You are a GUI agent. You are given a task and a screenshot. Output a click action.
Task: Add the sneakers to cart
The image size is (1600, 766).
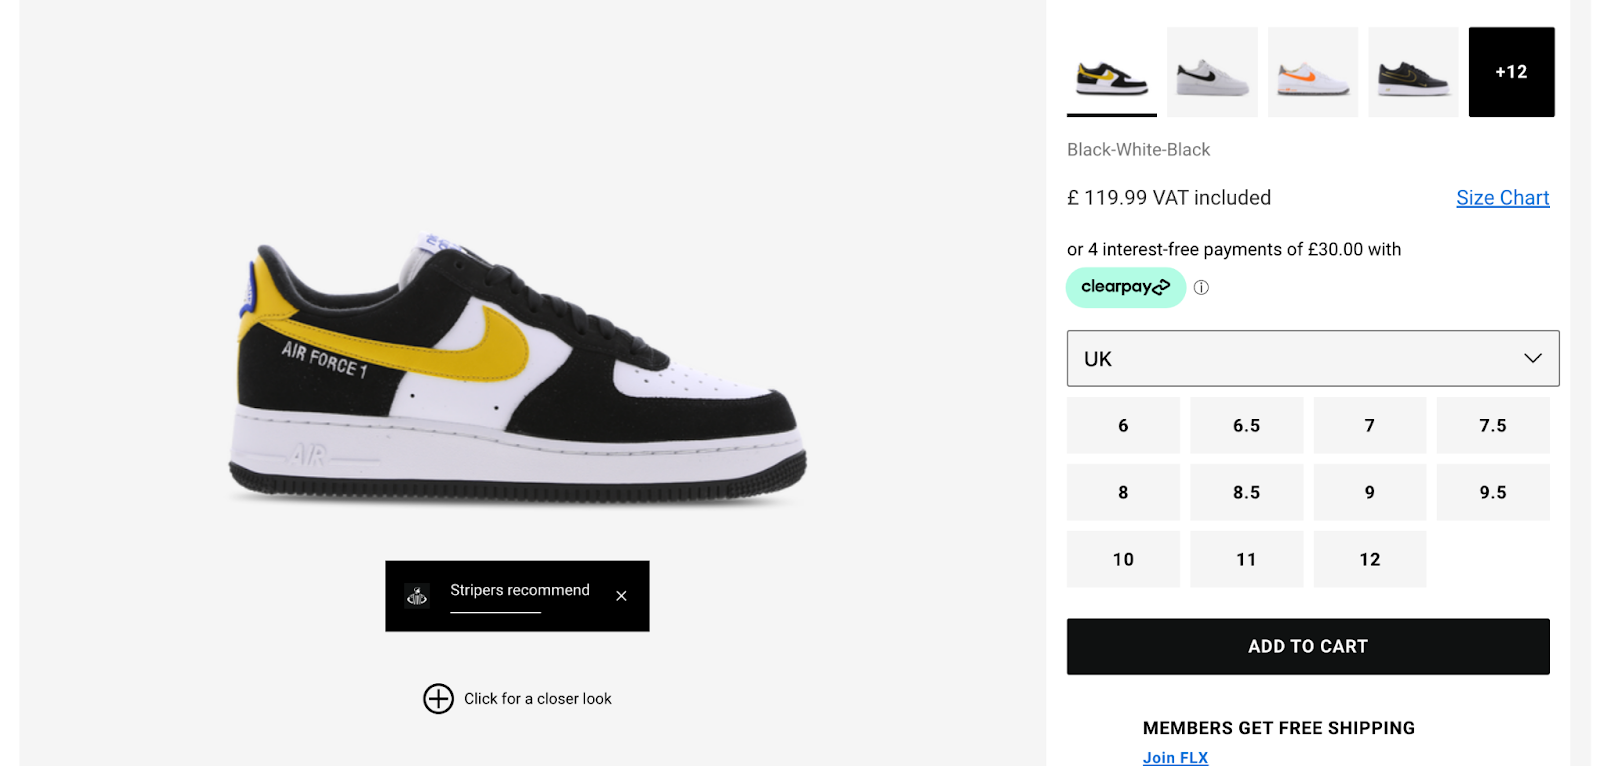click(x=1307, y=646)
